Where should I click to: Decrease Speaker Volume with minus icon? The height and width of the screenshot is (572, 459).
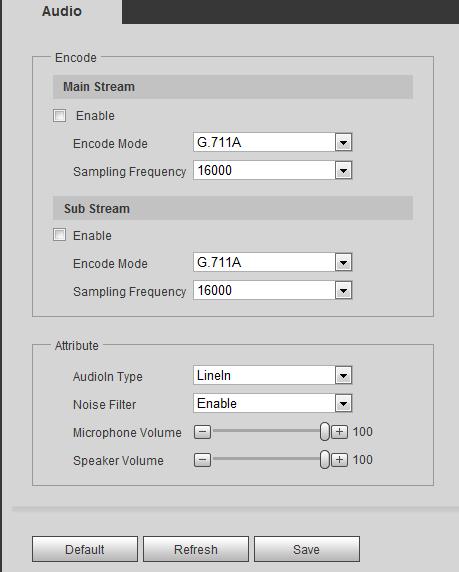coord(202,460)
